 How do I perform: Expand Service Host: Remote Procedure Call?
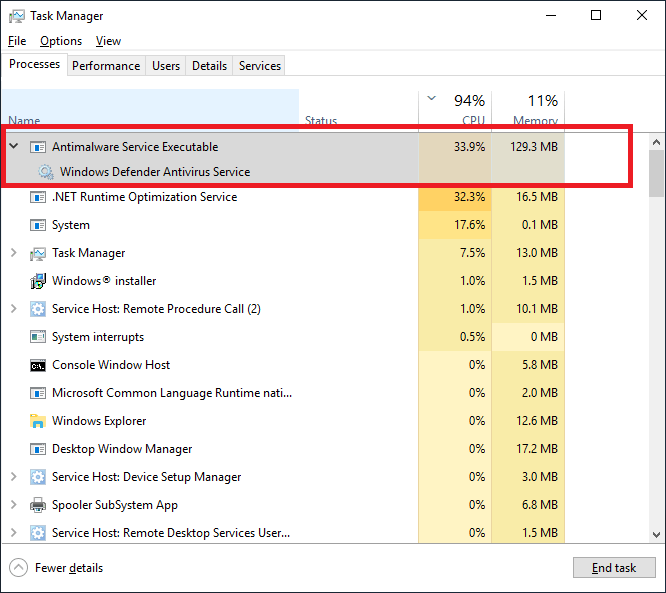pyautogui.click(x=13, y=309)
